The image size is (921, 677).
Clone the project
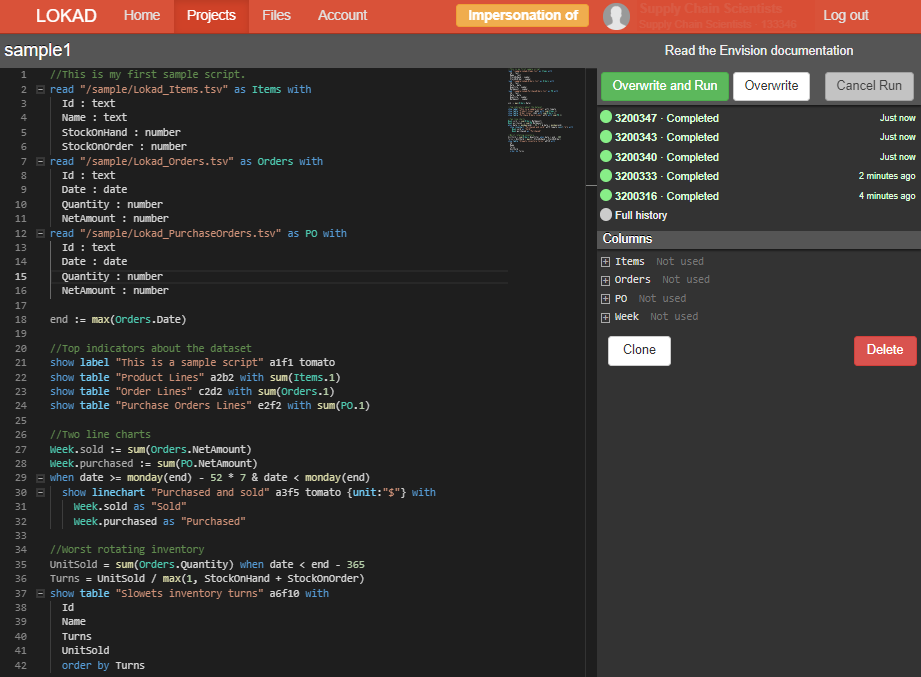(x=639, y=351)
